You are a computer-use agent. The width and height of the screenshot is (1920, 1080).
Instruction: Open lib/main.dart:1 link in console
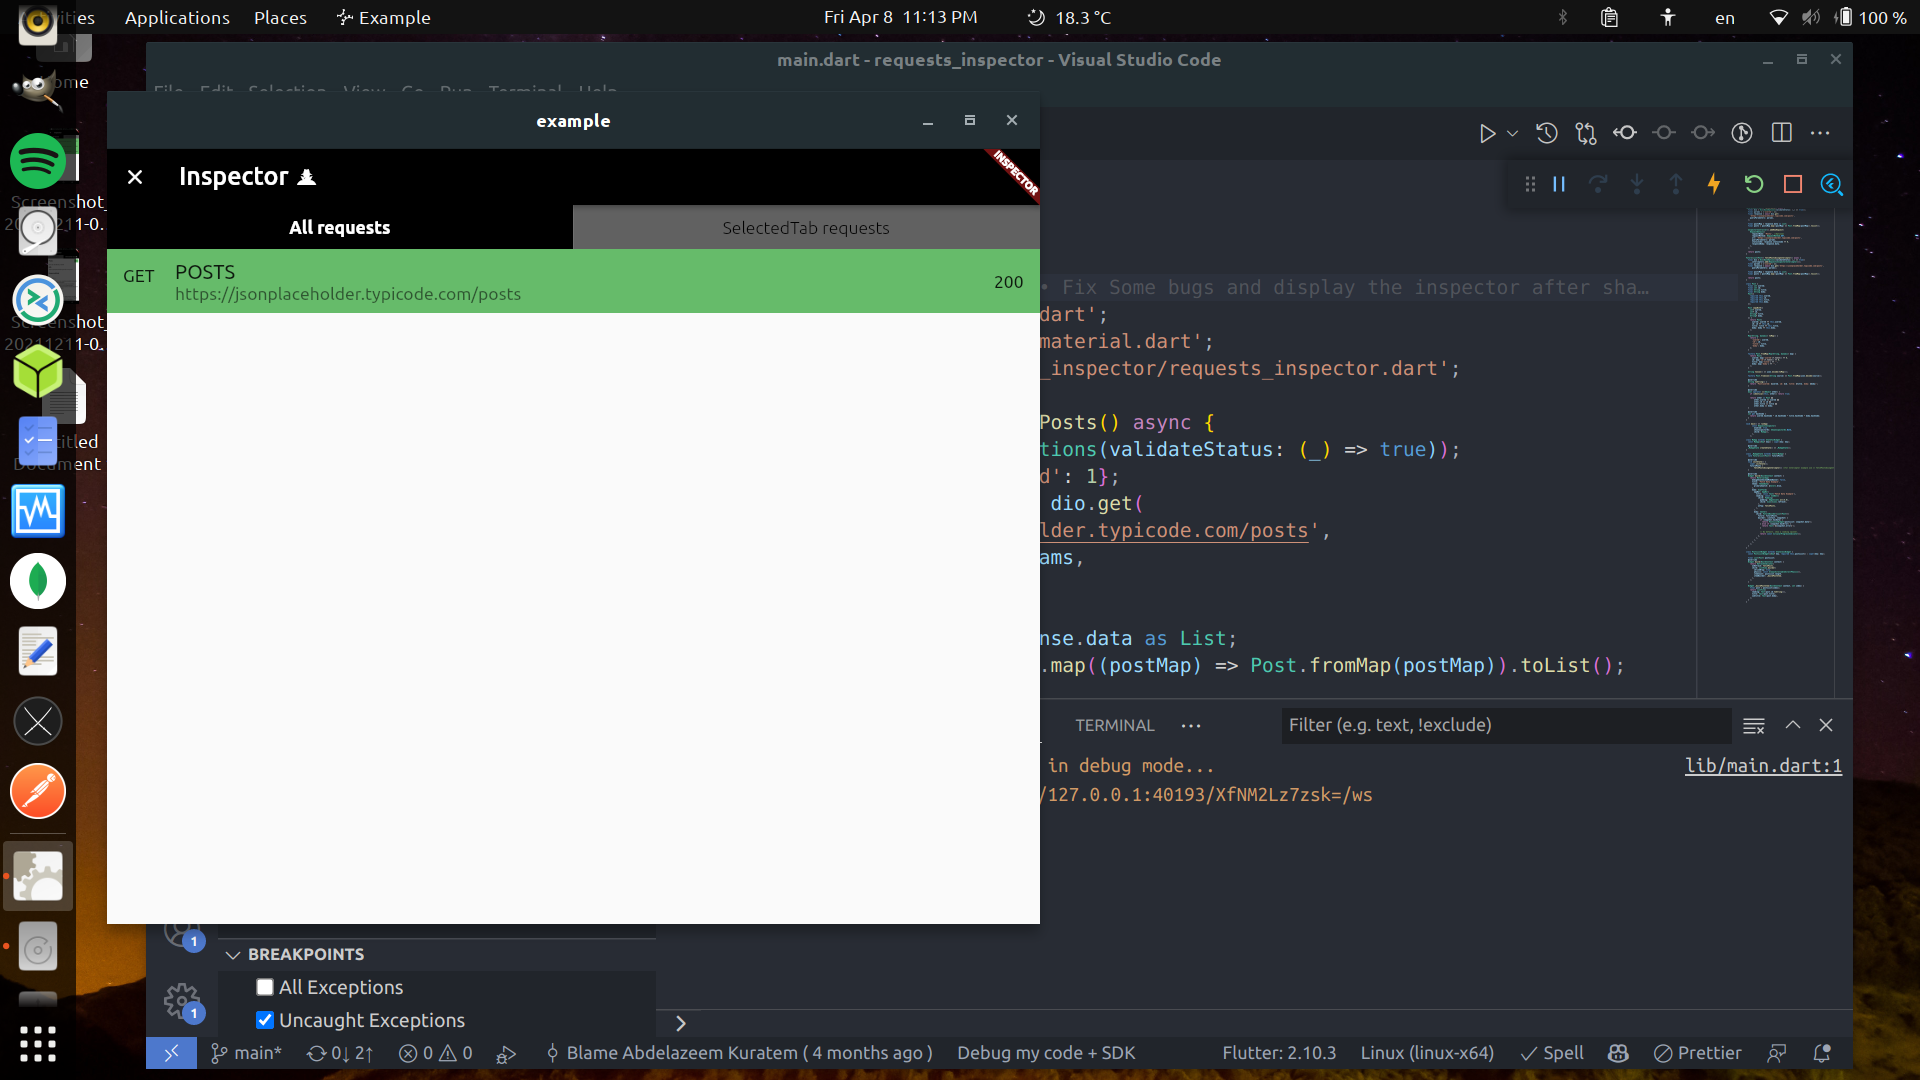(x=1763, y=766)
